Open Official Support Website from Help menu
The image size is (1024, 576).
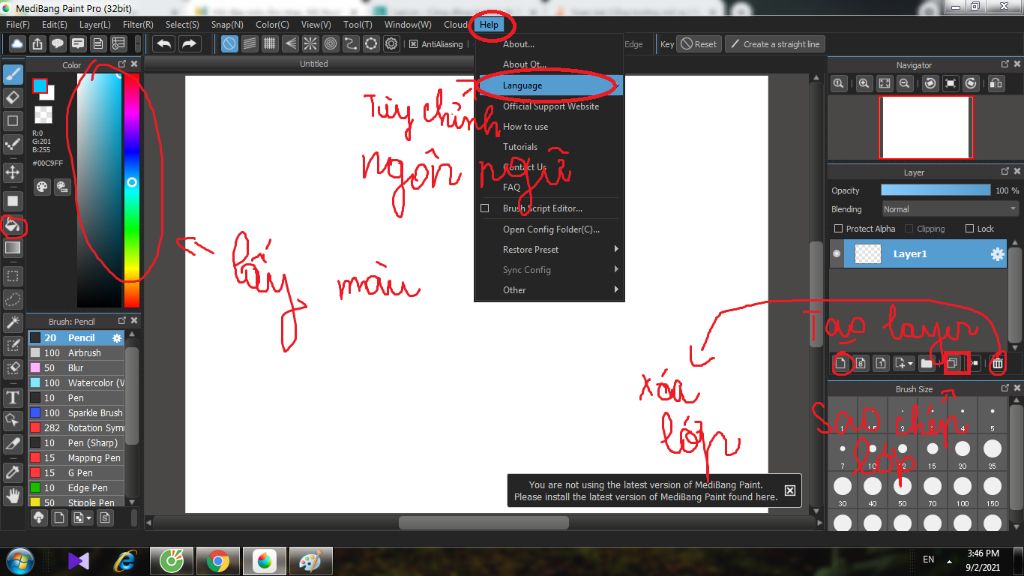coord(550,106)
